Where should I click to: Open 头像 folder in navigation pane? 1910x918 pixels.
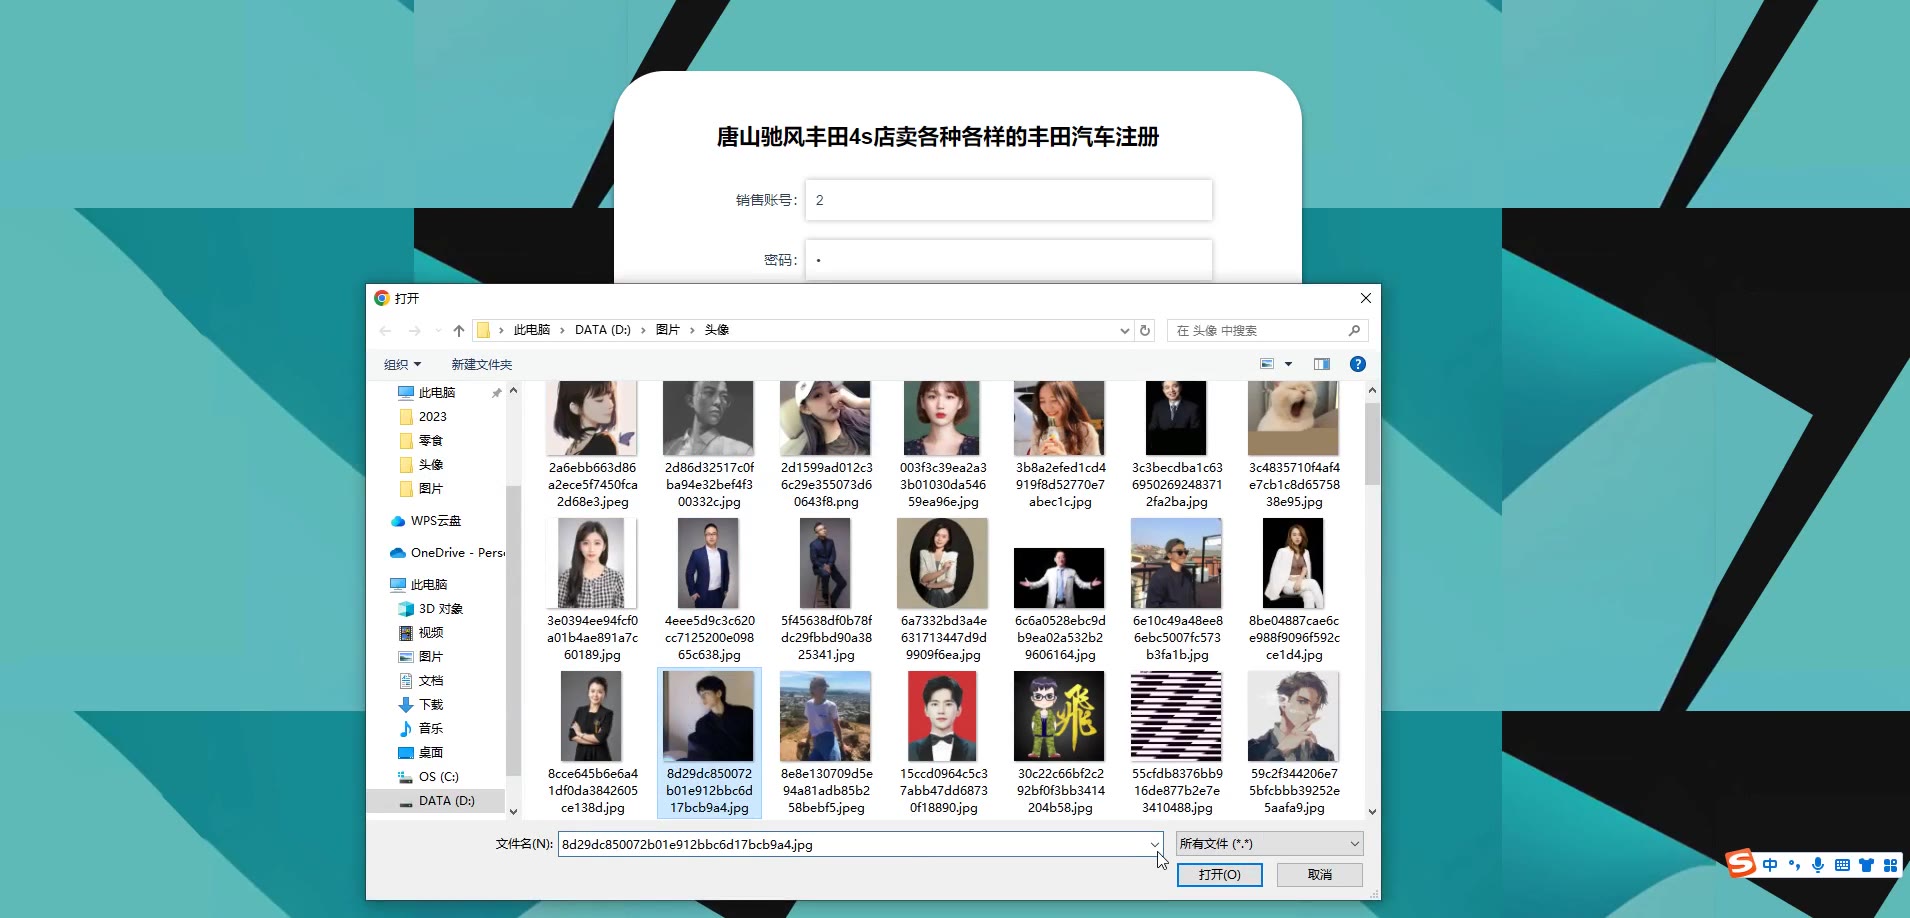pyautogui.click(x=431, y=465)
